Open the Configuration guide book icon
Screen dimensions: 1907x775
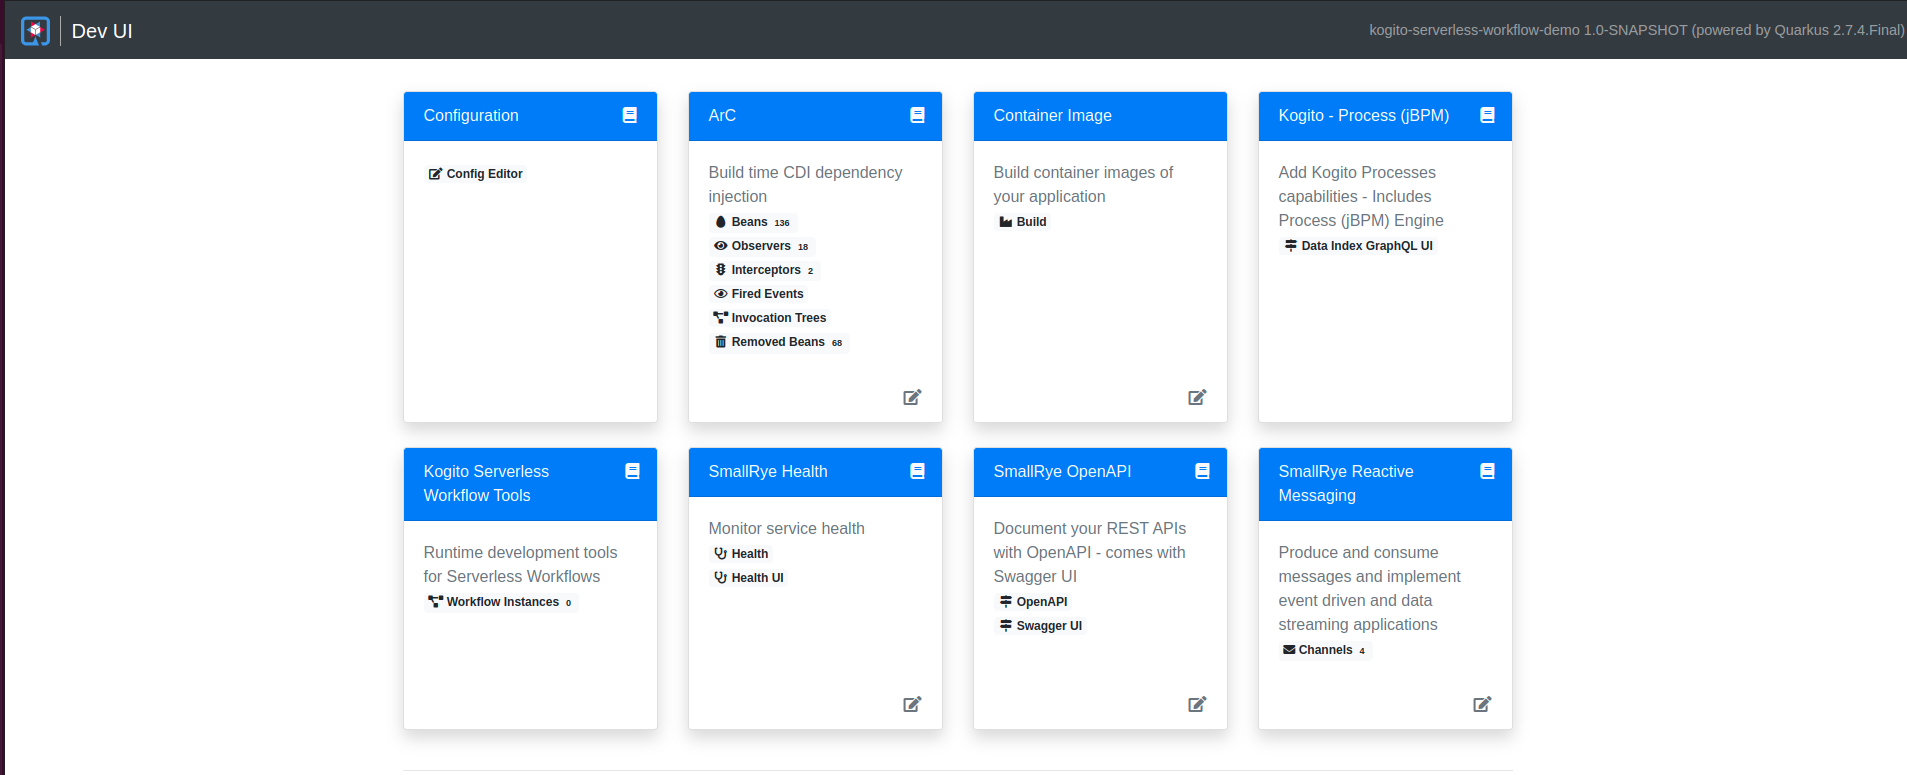point(630,115)
